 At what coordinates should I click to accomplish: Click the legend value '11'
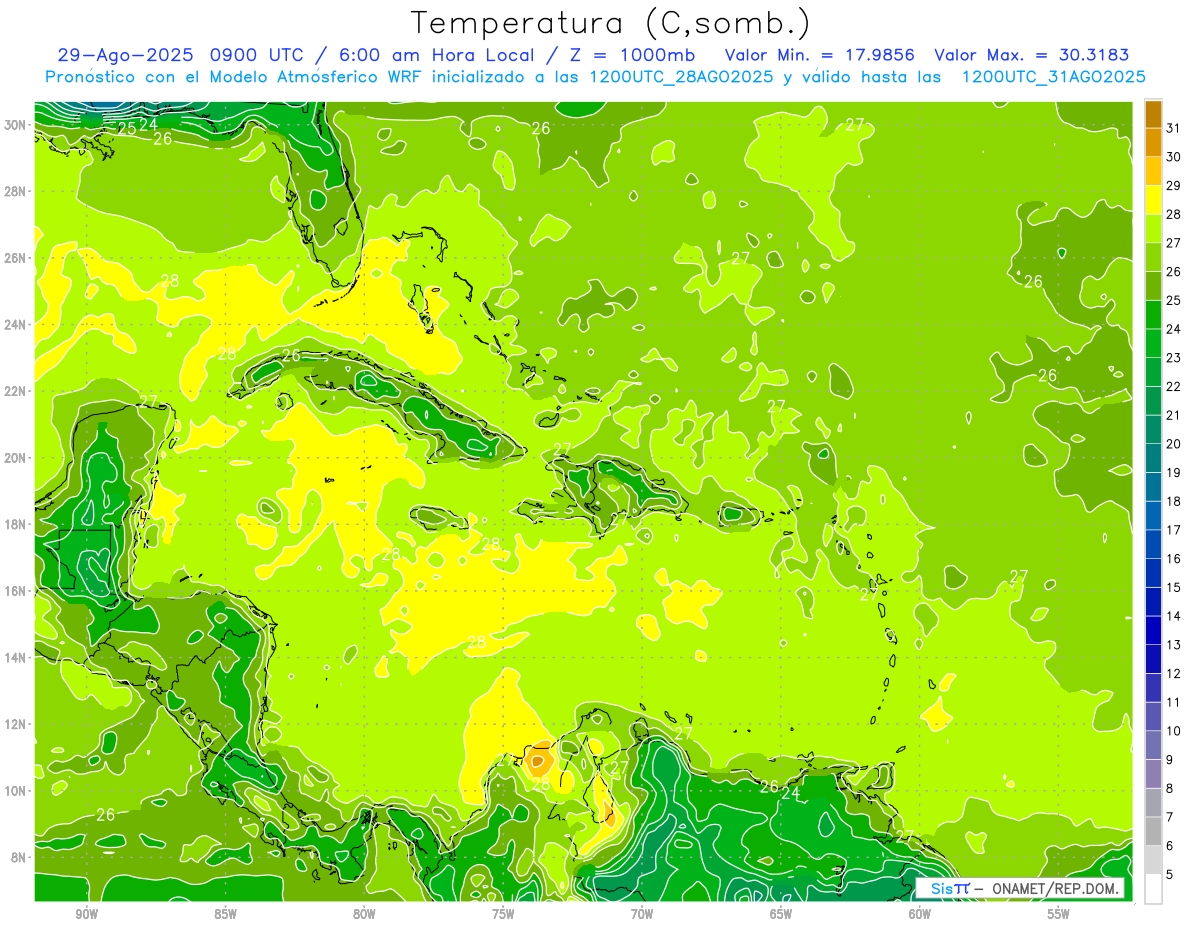pyautogui.click(x=1174, y=702)
